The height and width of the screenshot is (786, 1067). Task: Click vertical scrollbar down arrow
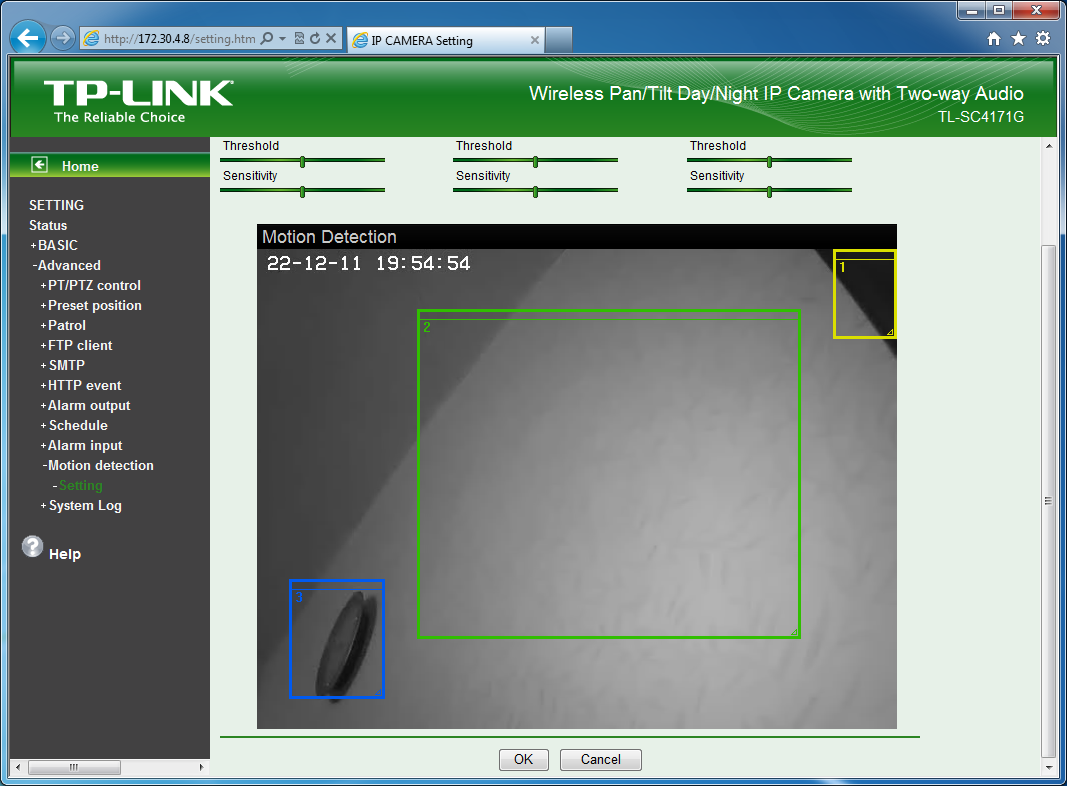[x=1049, y=767]
